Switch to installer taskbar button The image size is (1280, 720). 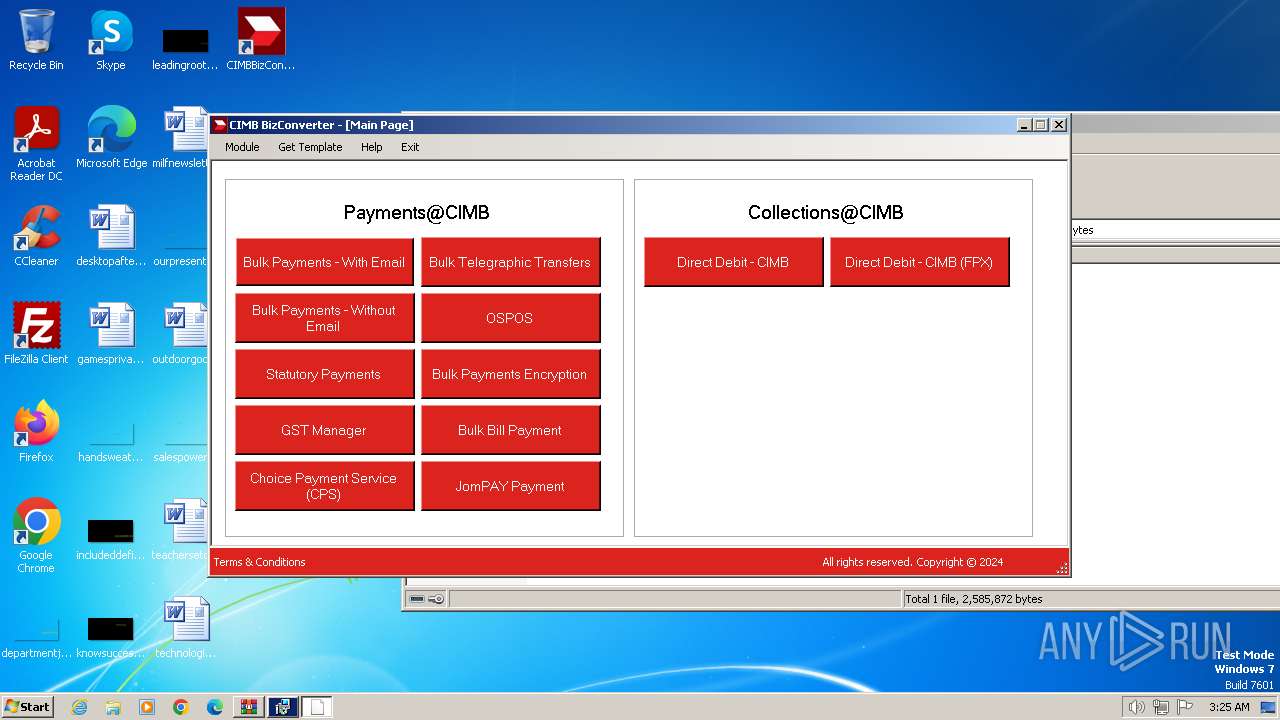click(x=283, y=707)
